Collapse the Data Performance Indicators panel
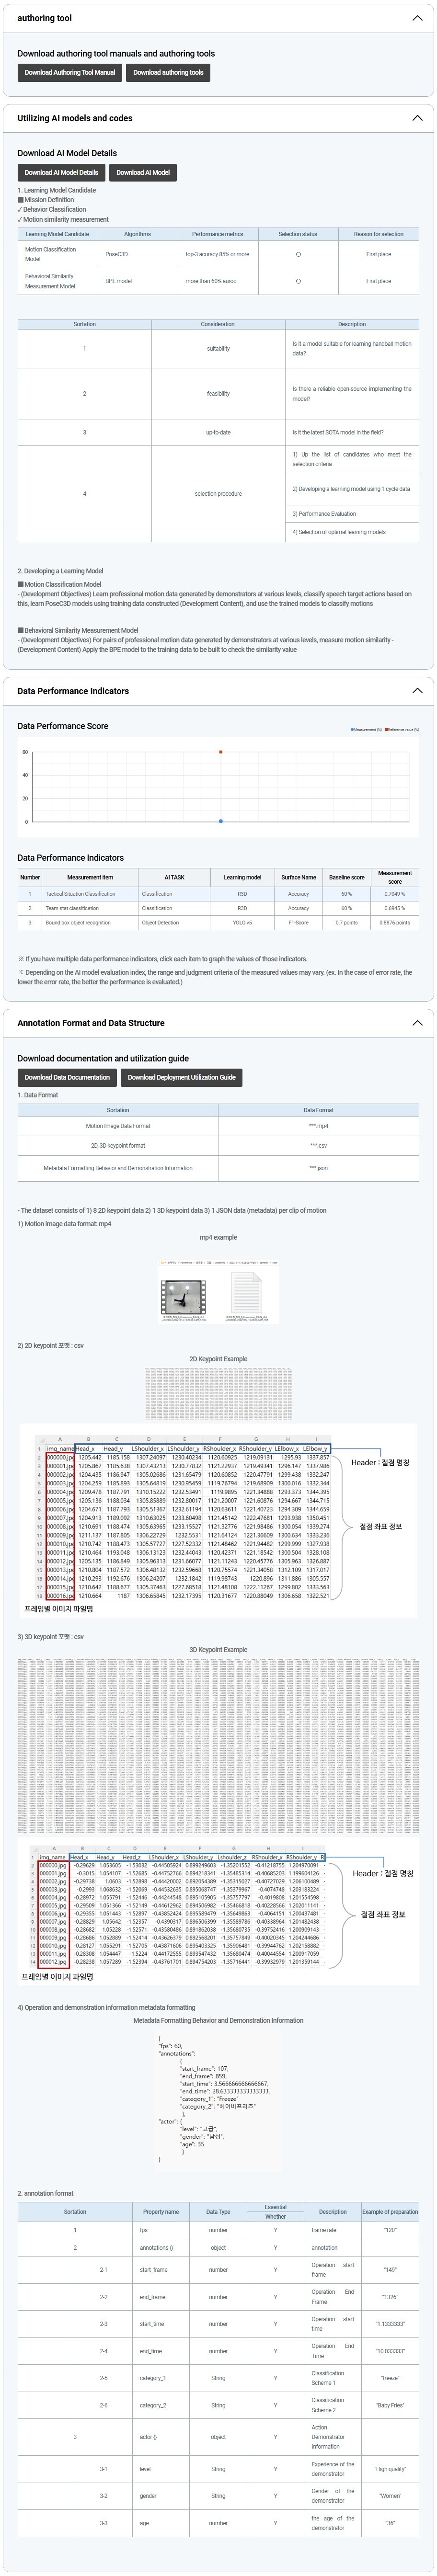Screen dimensions: 437x2576 coord(417,691)
